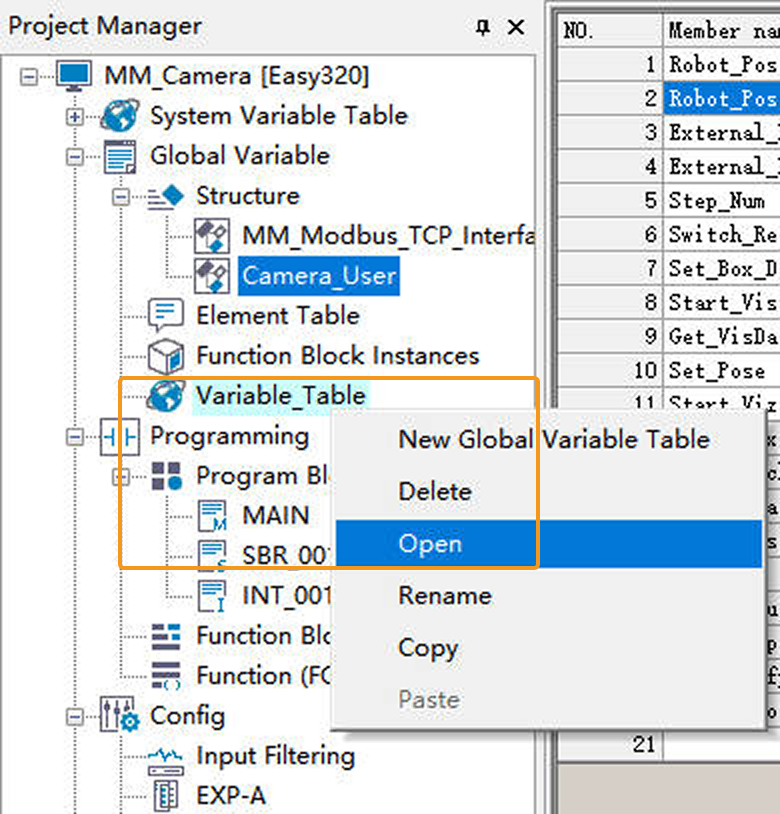Collapse the Structure tree node
780x814 pixels.
pyautogui.click(x=121, y=197)
